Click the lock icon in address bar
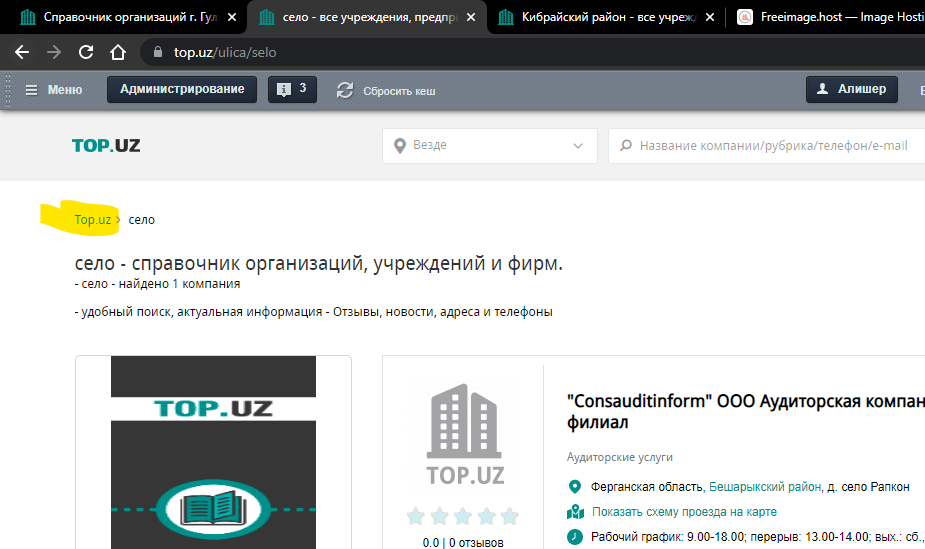This screenshot has width=925, height=549. 158,52
